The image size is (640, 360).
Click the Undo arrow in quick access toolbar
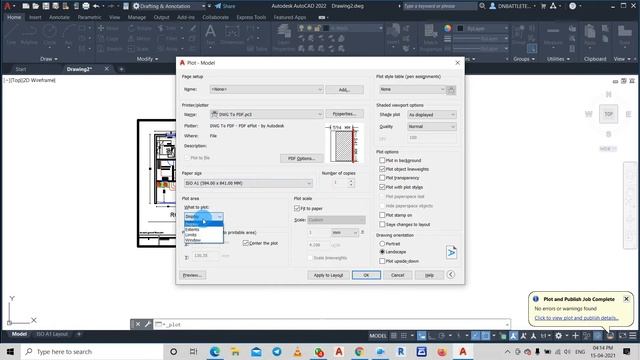pos(96,6)
